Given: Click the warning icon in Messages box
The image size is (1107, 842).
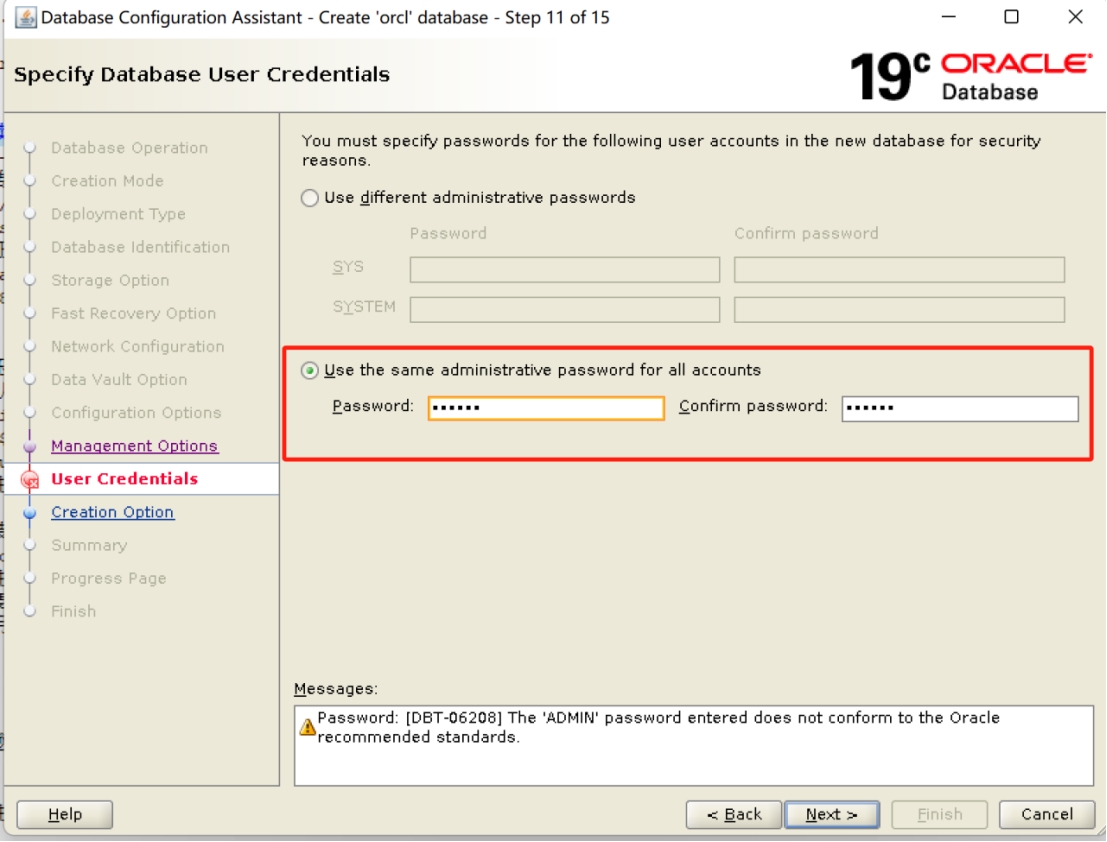Looking at the screenshot, I should (x=307, y=727).
